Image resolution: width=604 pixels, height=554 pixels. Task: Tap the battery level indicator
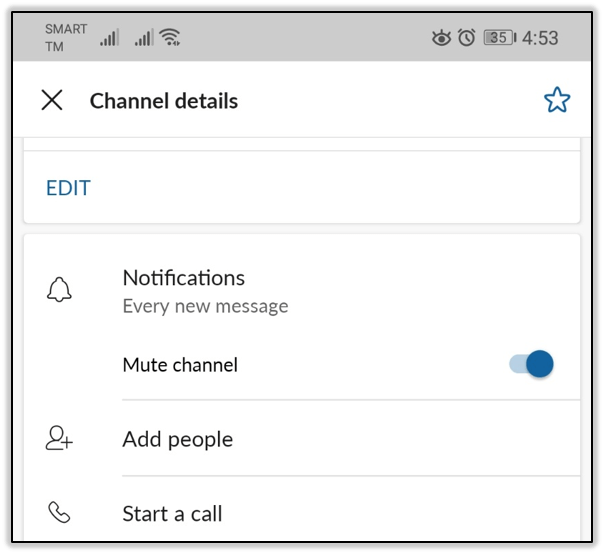(x=498, y=38)
